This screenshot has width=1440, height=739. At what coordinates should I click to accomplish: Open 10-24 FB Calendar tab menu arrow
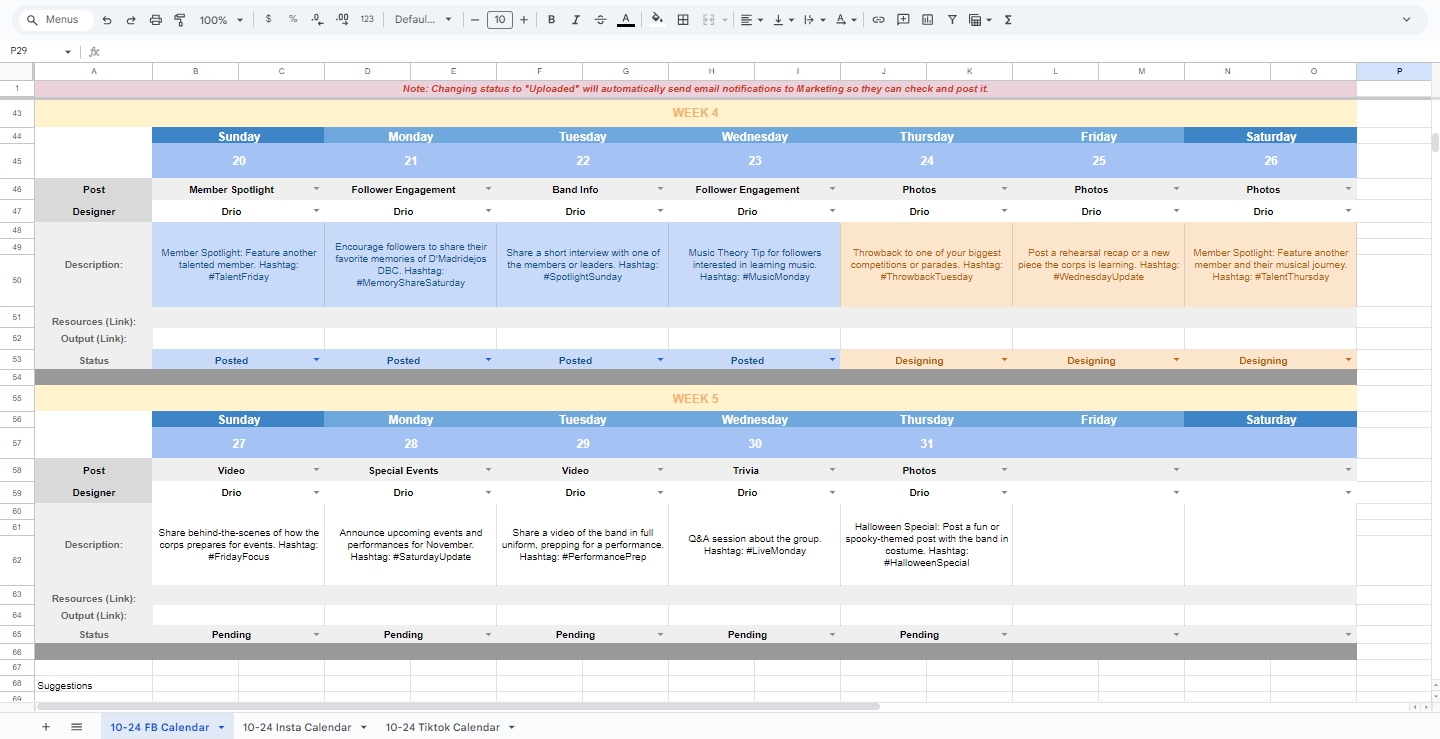pyautogui.click(x=221, y=727)
